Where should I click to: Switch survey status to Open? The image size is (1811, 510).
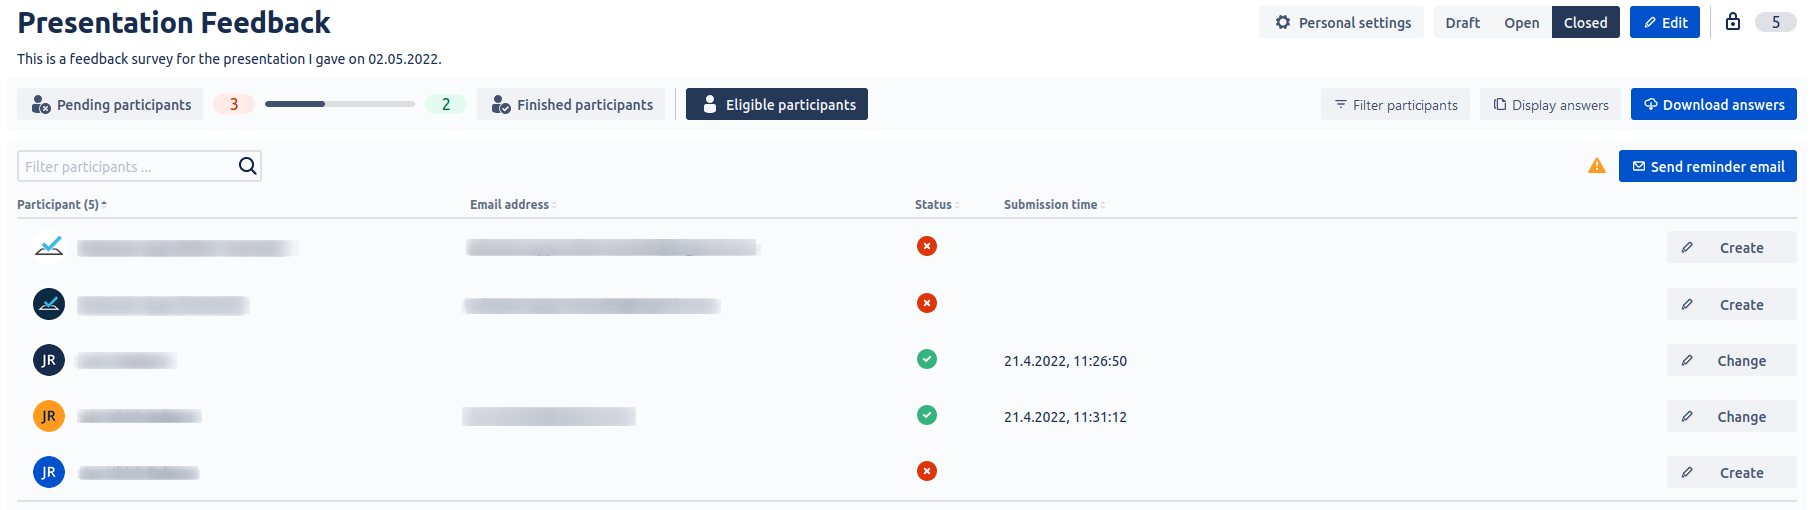click(x=1521, y=22)
